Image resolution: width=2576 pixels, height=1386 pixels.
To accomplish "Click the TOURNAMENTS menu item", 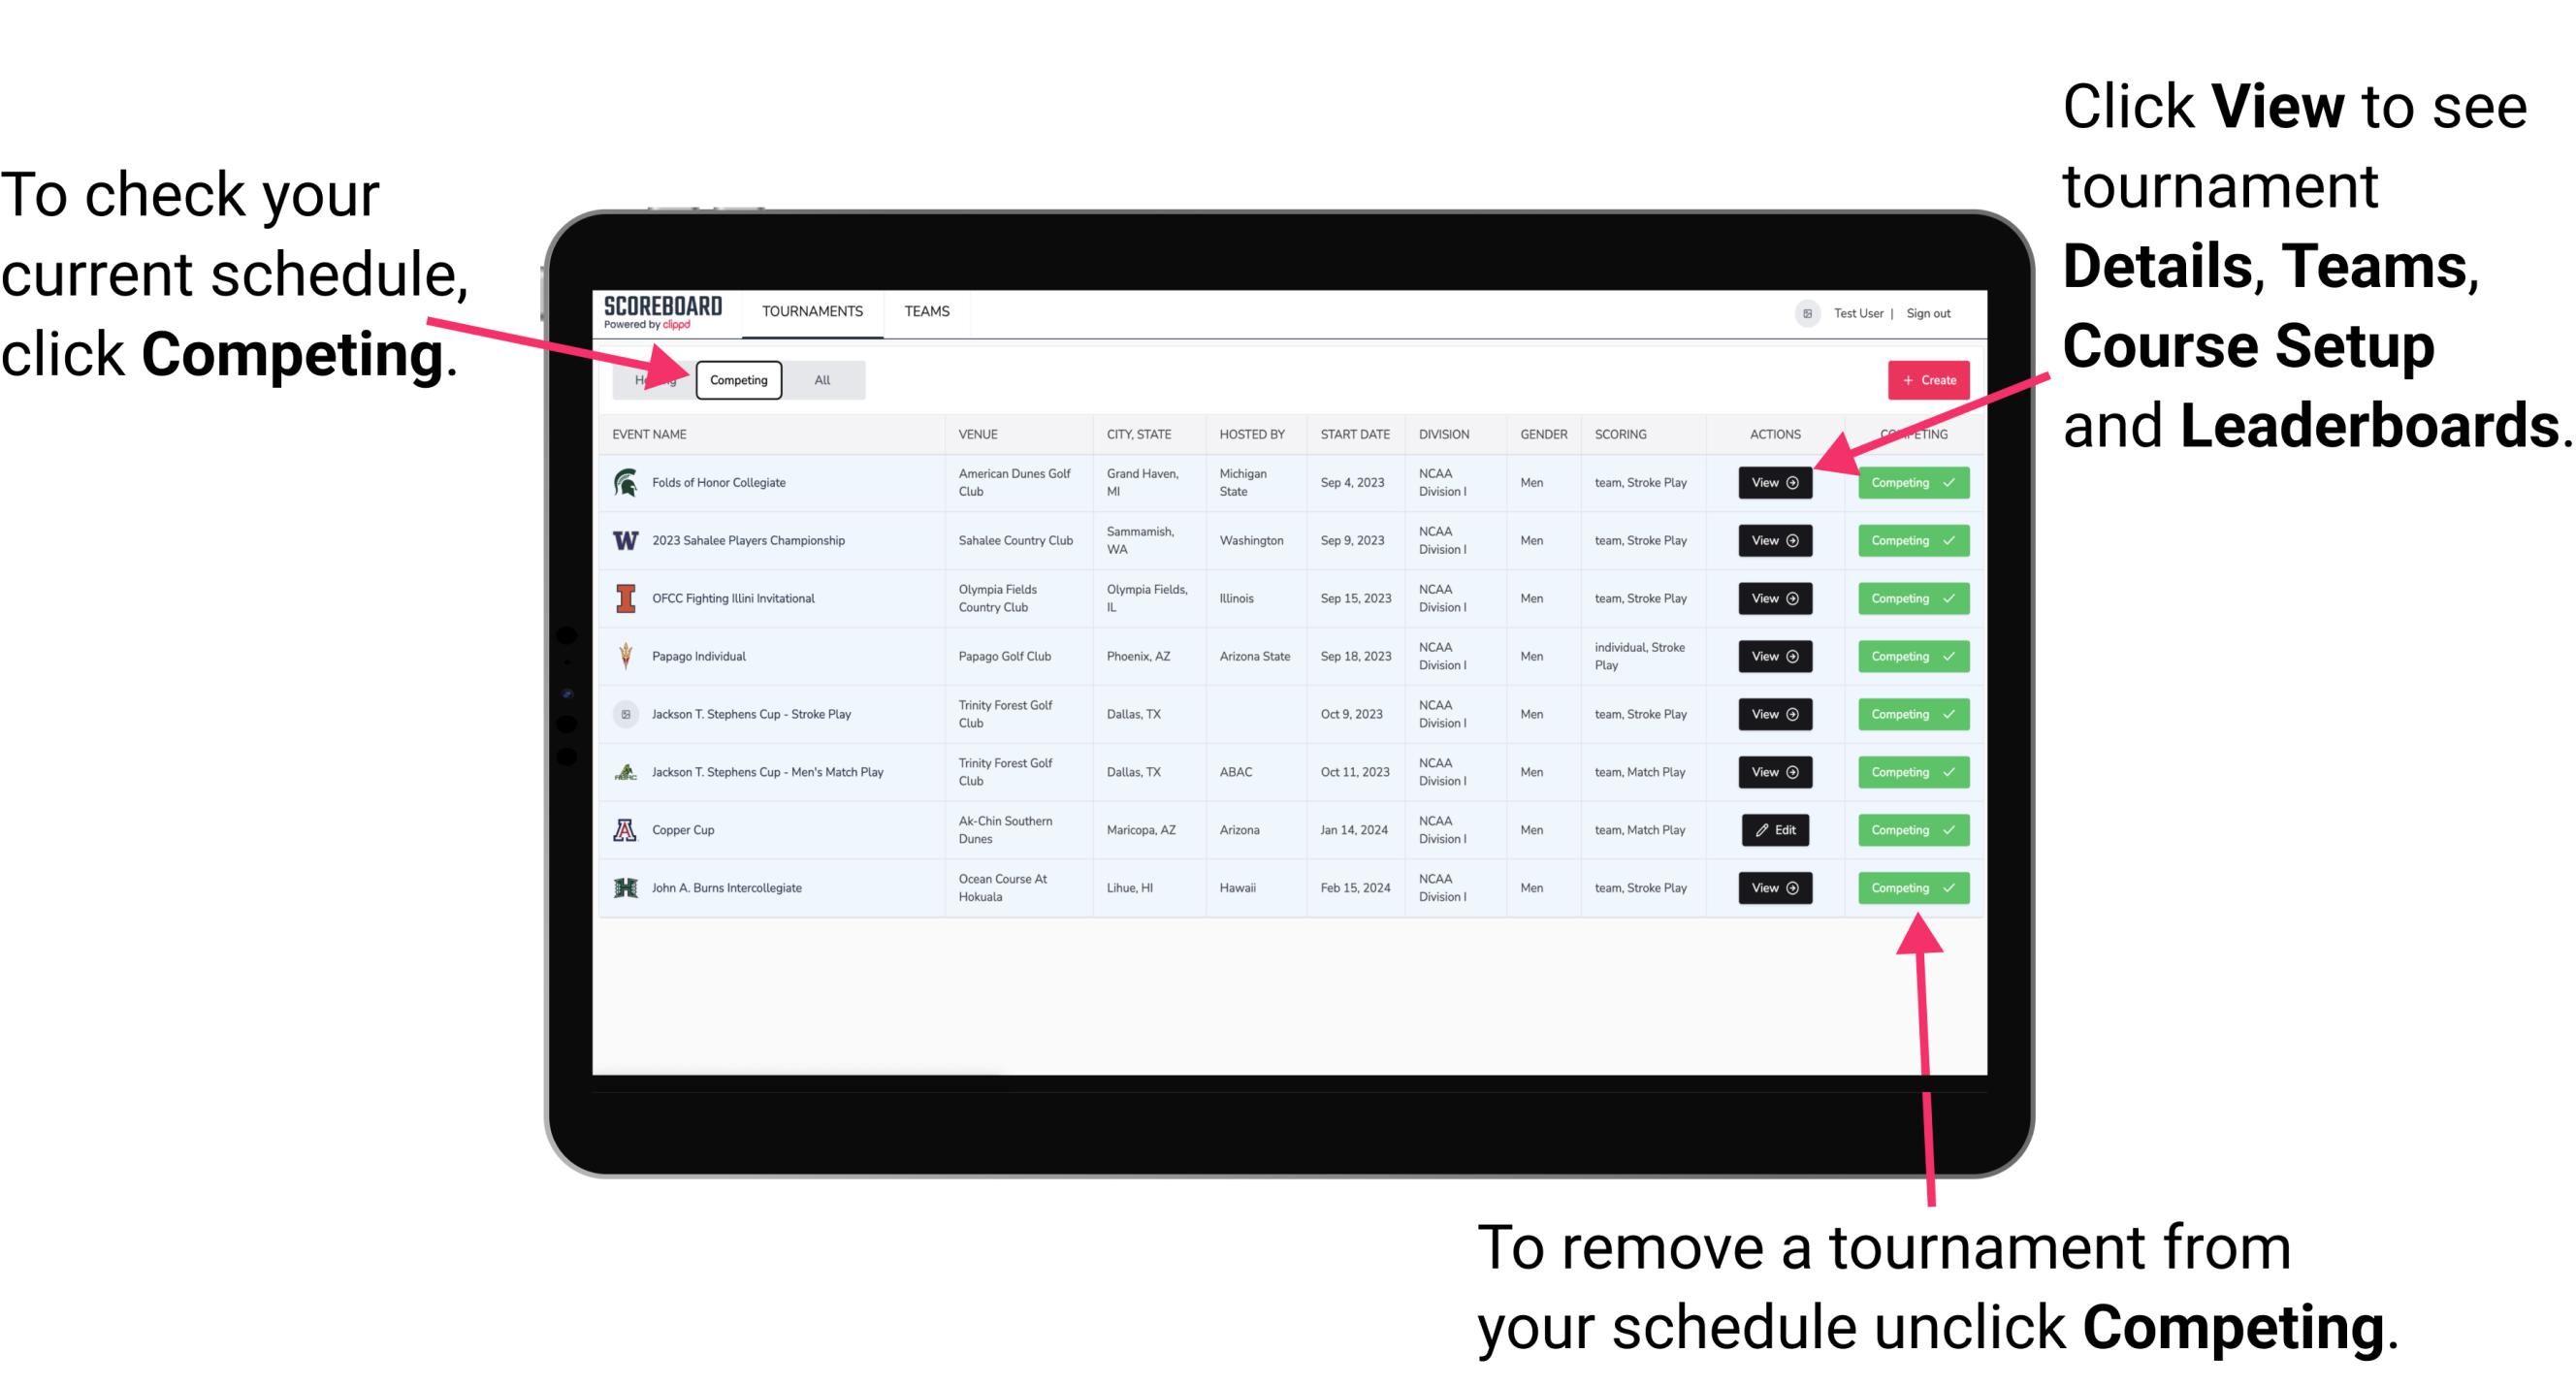I will click(x=814, y=312).
